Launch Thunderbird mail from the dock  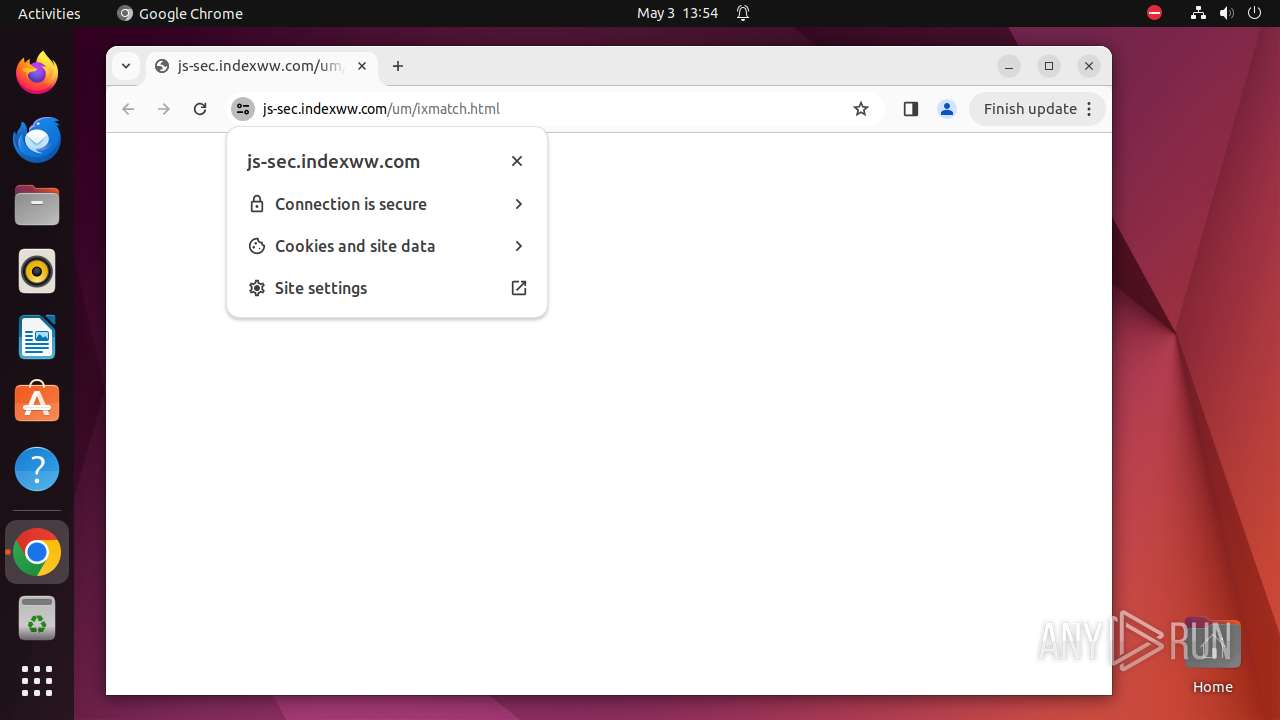coord(37,139)
